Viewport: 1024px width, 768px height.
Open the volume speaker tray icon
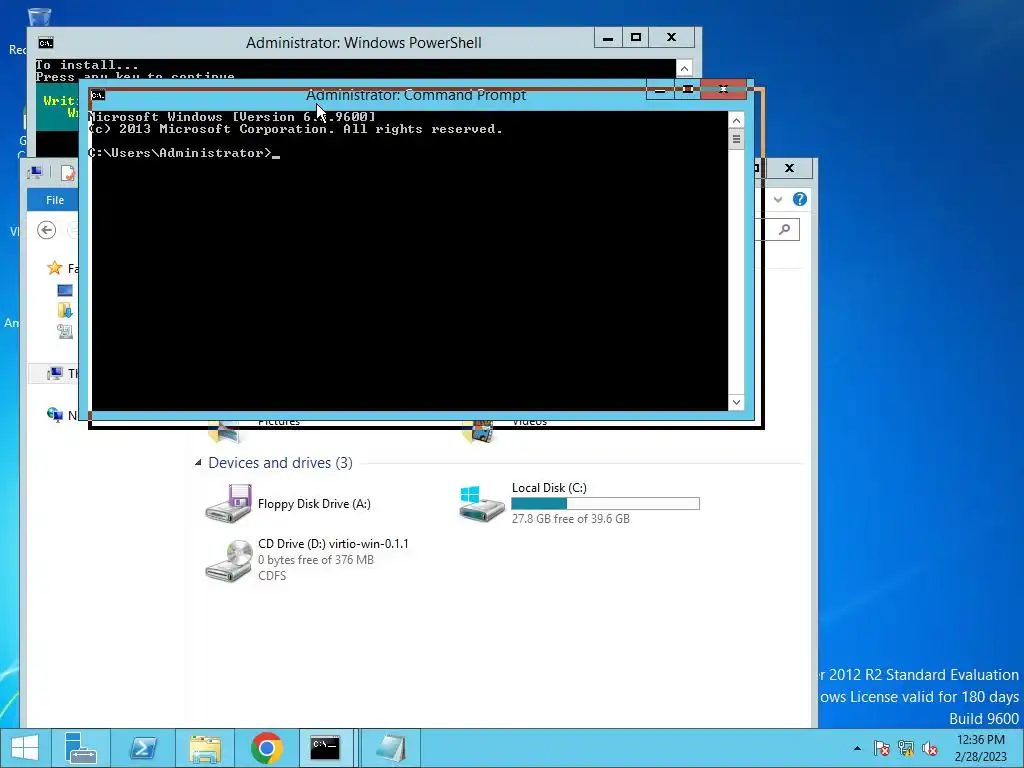click(x=930, y=748)
